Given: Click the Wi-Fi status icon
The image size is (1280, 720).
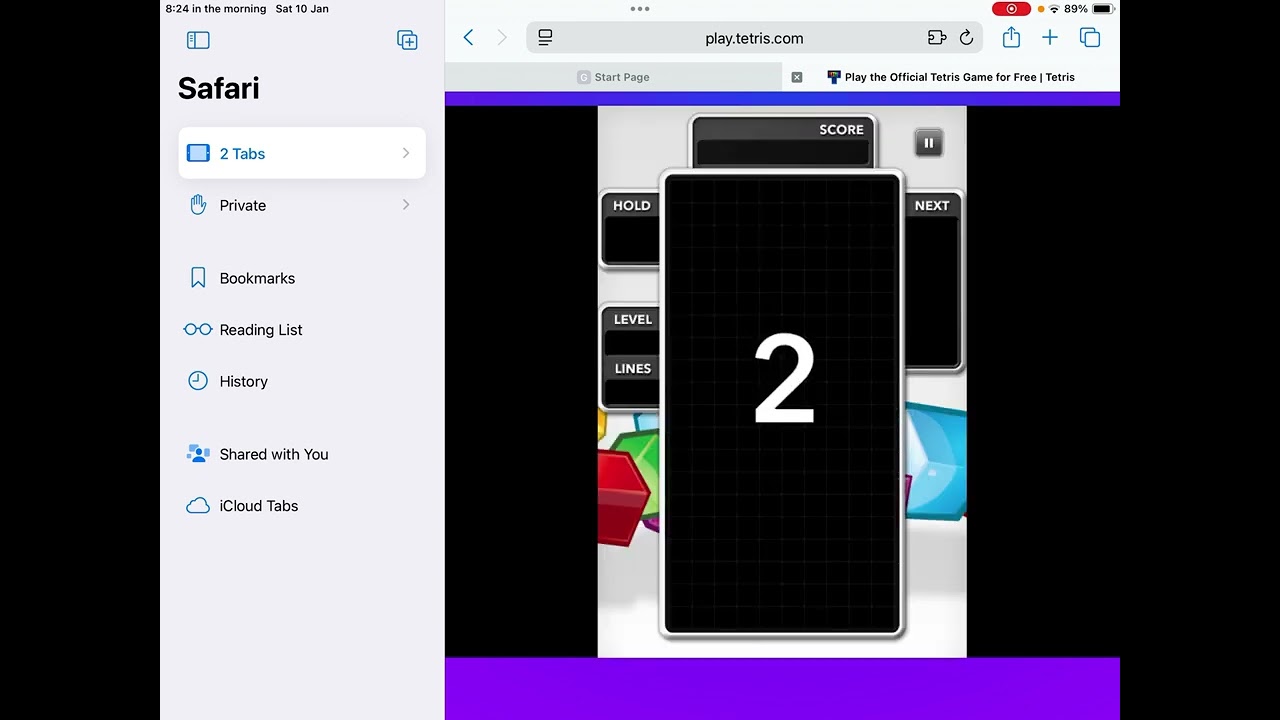Looking at the screenshot, I should coord(1054,9).
